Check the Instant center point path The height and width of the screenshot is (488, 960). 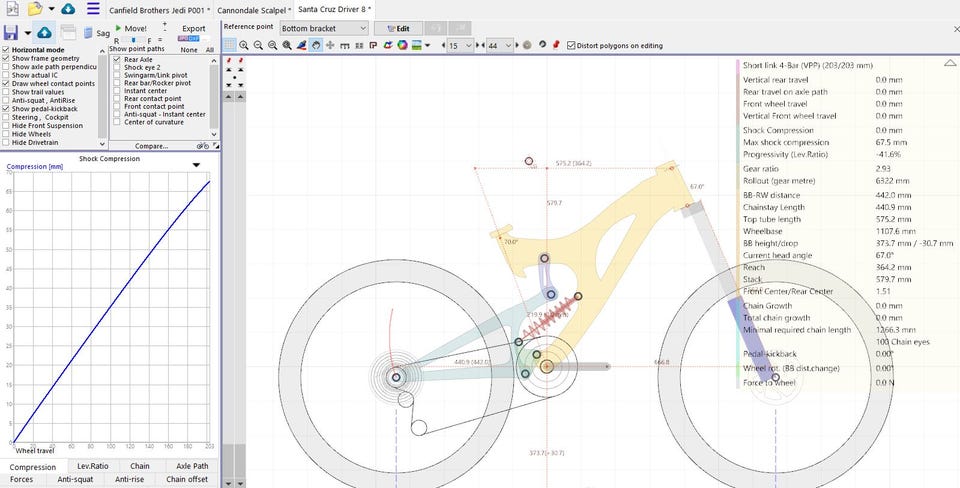click(x=118, y=91)
